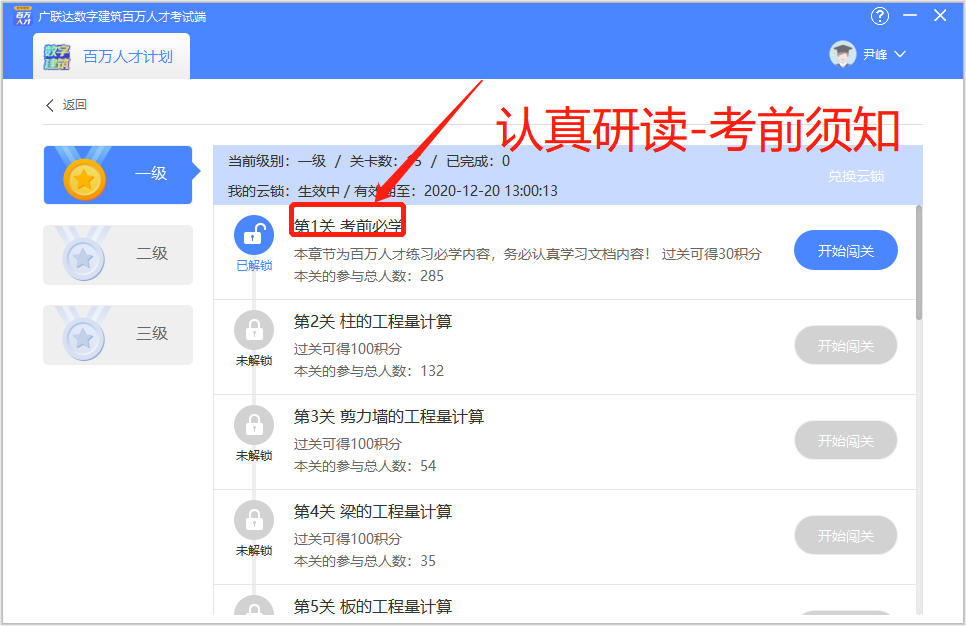Click the text 本关的参与总人数：54
The image size is (966, 626).
(x=365, y=466)
